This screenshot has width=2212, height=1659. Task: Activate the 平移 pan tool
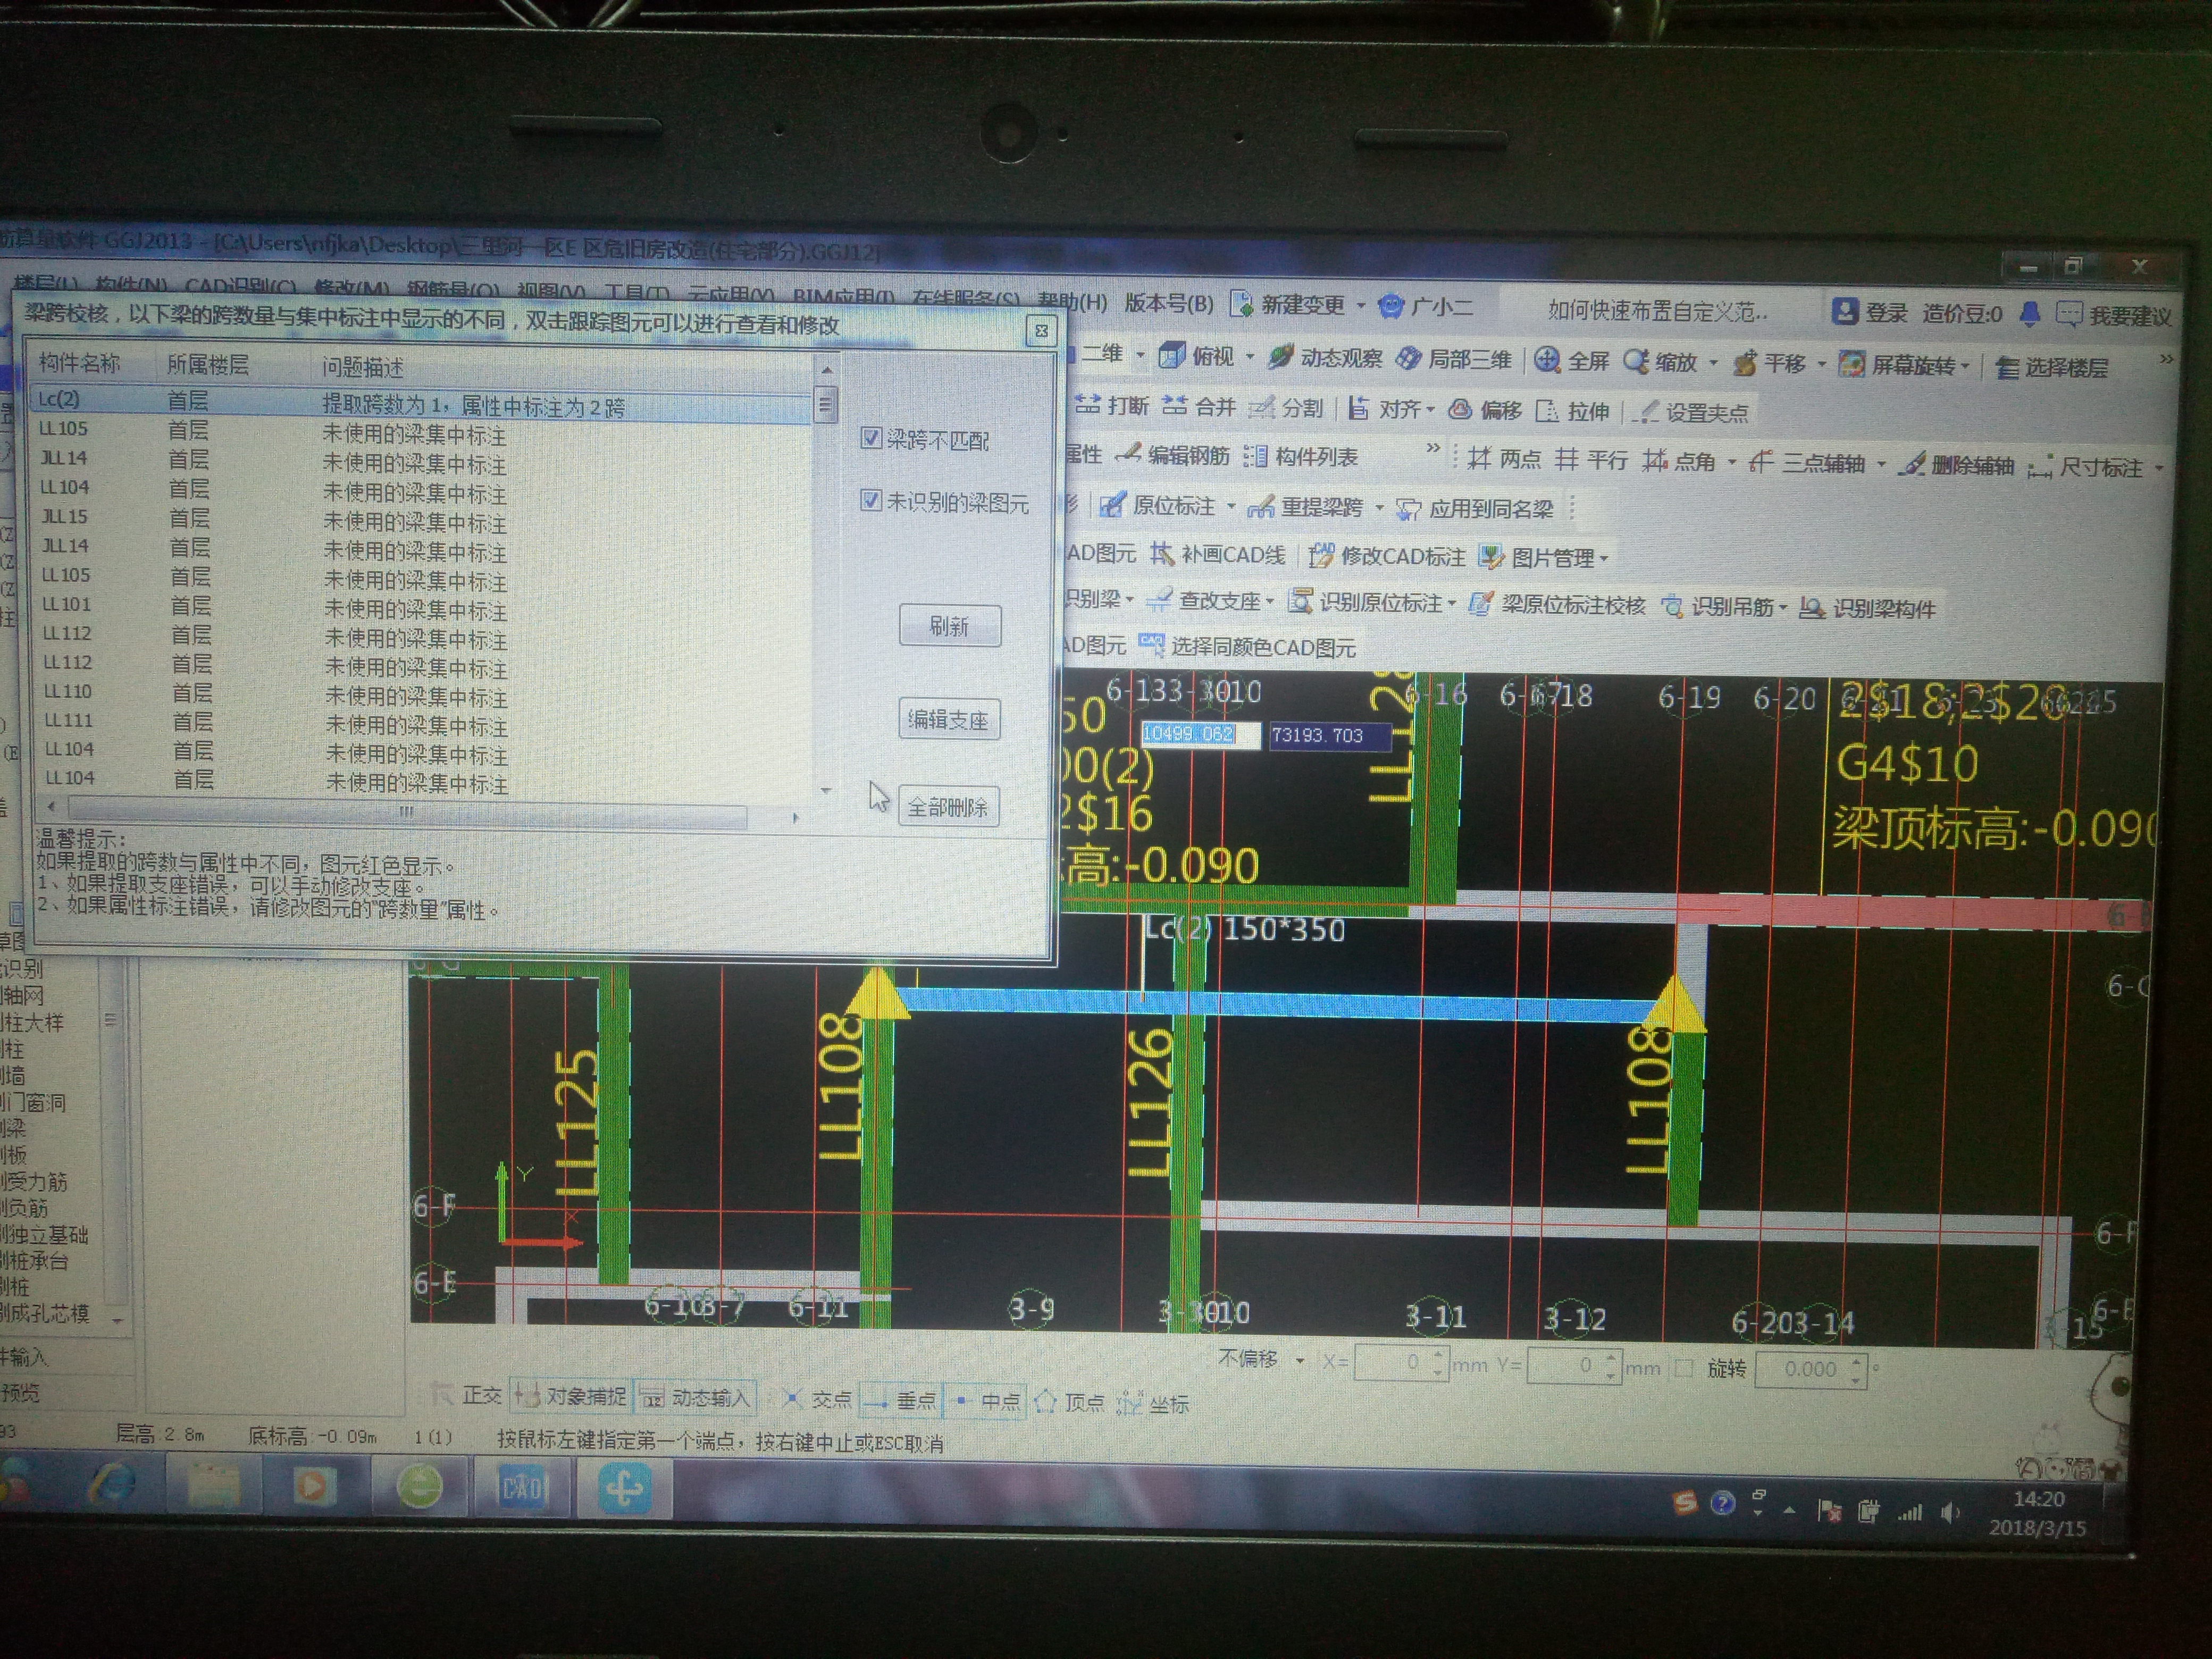(x=1770, y=363)
